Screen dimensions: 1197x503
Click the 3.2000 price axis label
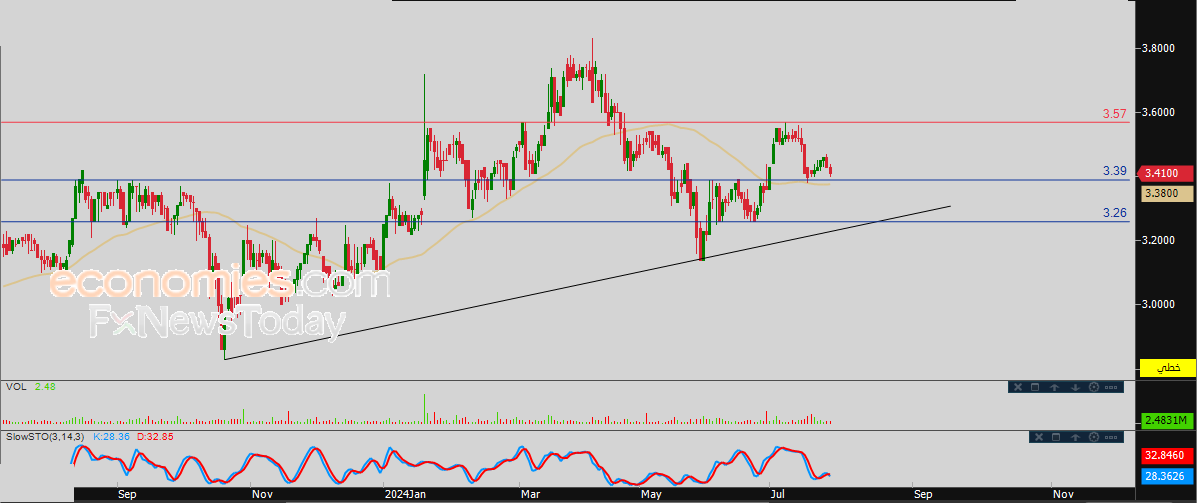[x=1157, y=240]
